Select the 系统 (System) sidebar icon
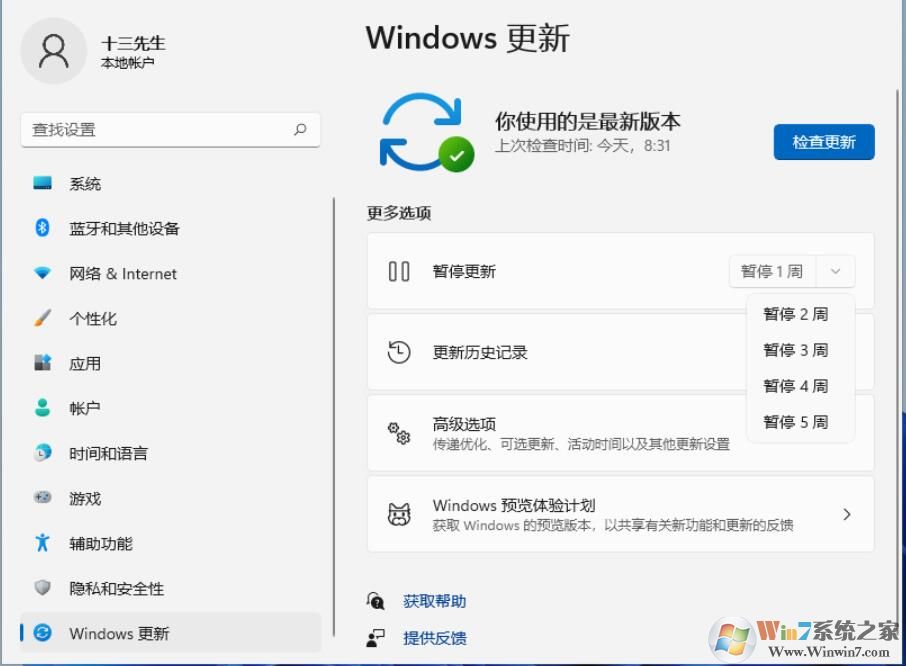The width and height of the screenshot is (906, 666). pyautogui.click(x=42, y=183)
